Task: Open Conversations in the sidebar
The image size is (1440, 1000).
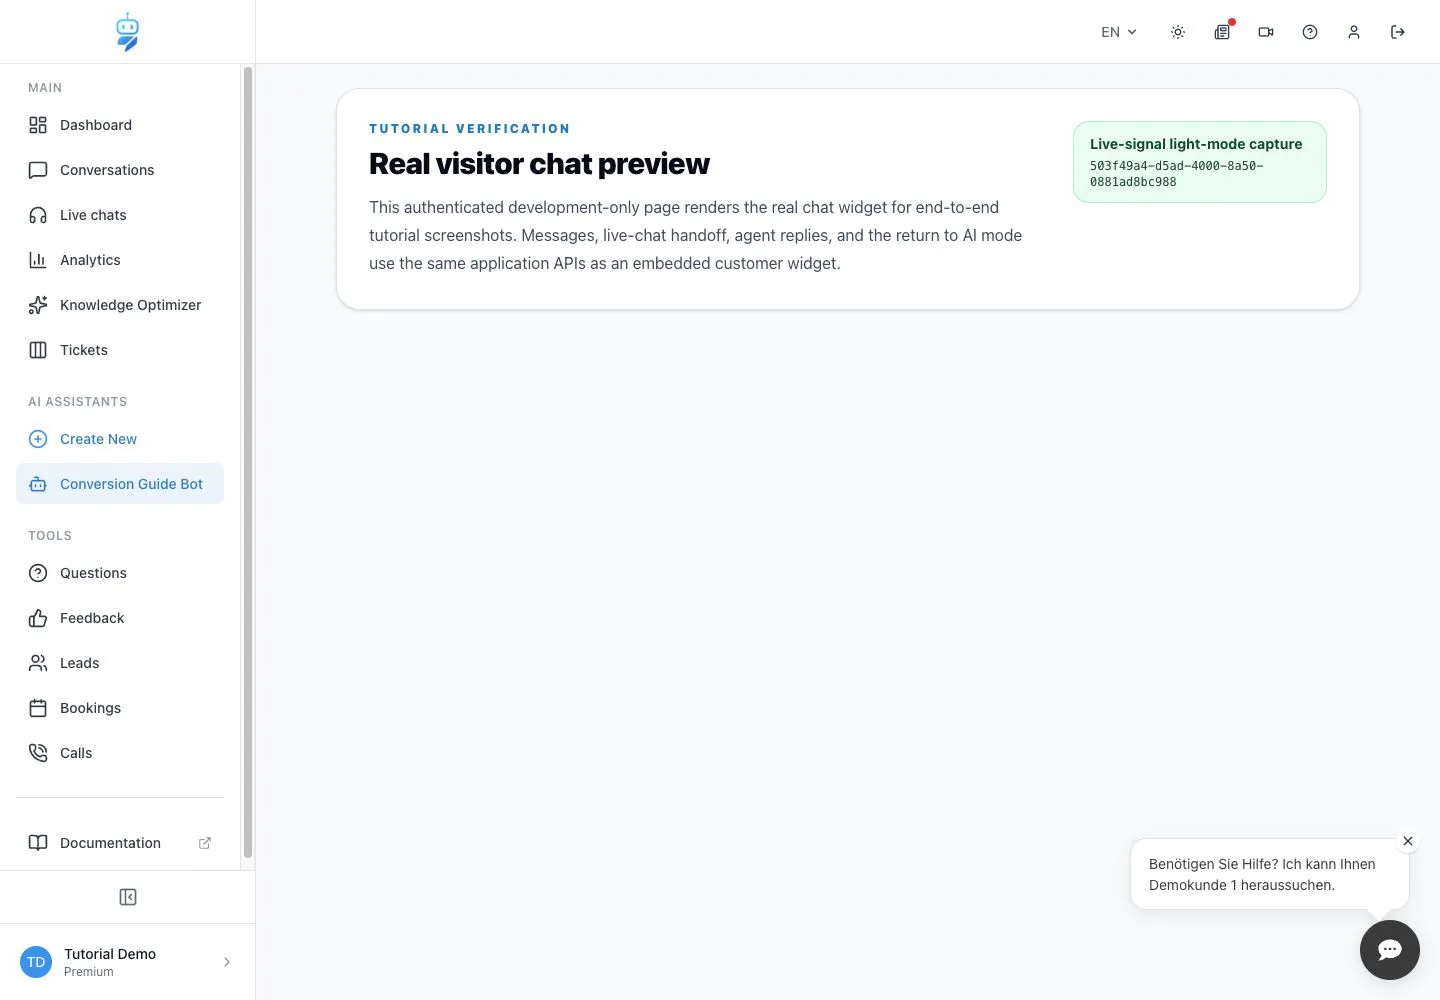Action: 120,170
